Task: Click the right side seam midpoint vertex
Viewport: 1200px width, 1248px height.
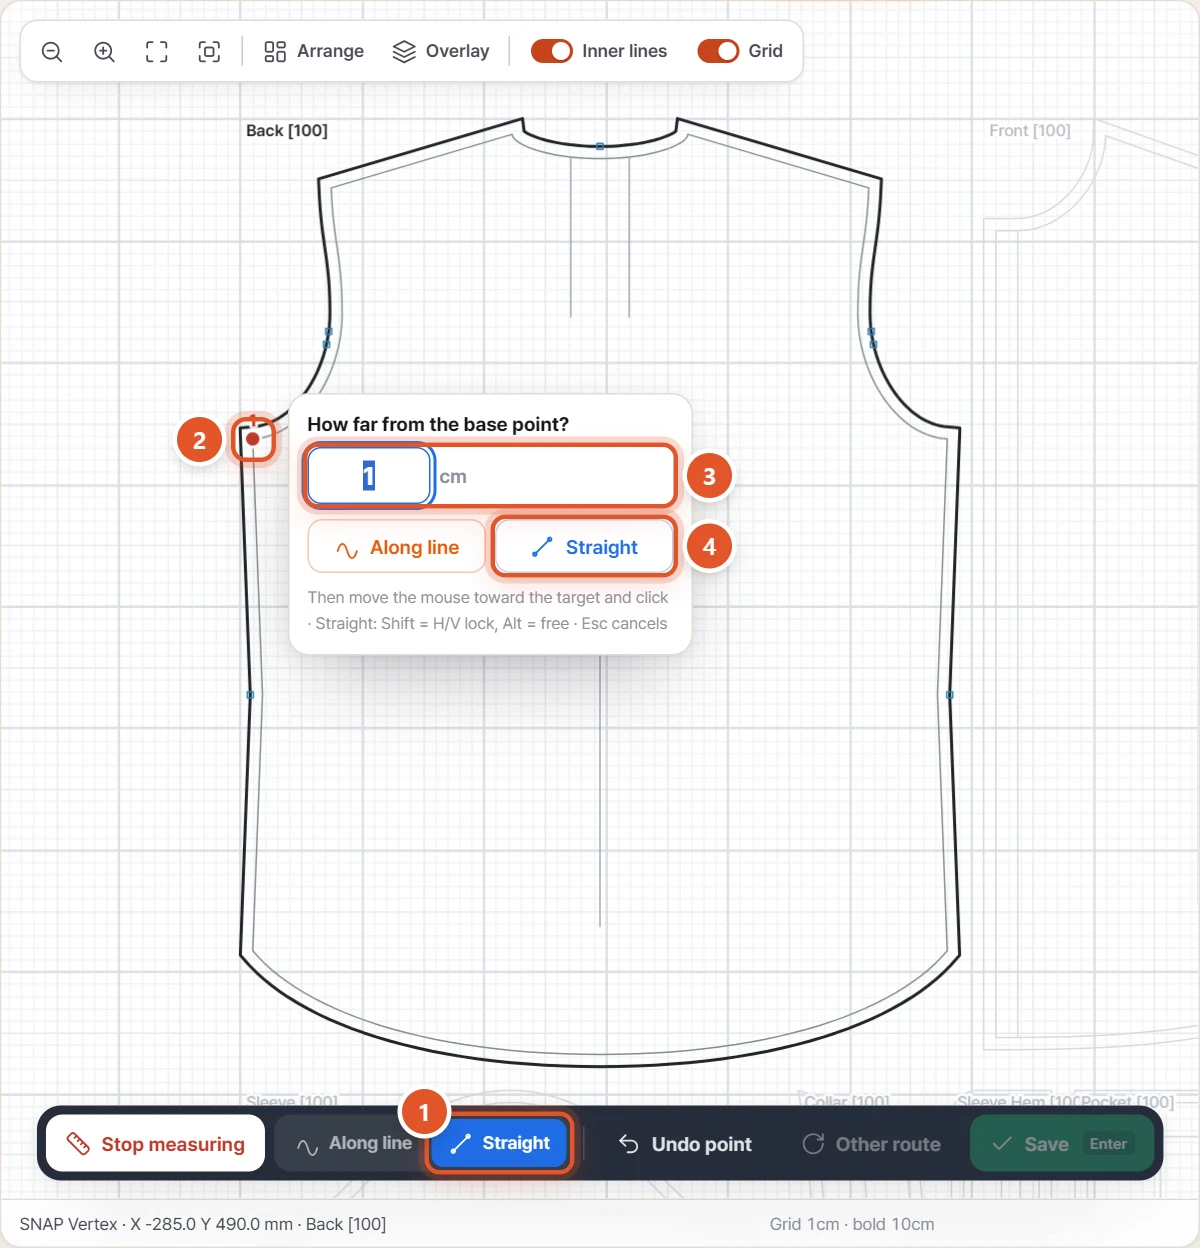Action: pyautogui.click(x=950, y=695)
